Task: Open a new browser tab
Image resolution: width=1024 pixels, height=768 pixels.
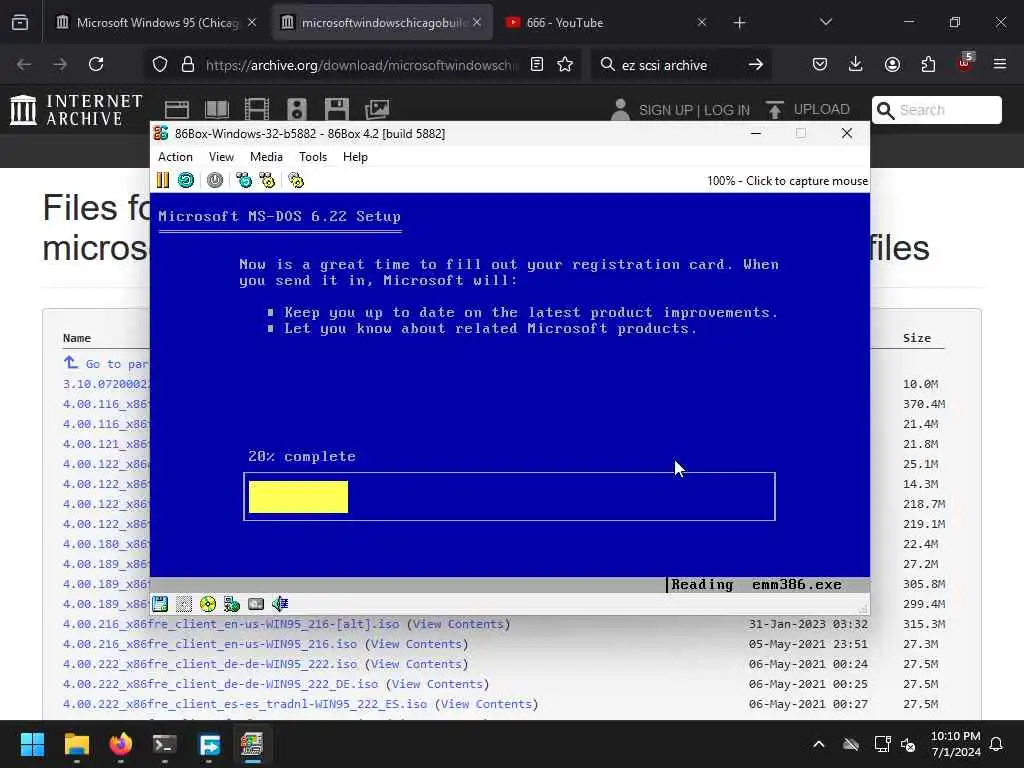Action: pos(739,23)
